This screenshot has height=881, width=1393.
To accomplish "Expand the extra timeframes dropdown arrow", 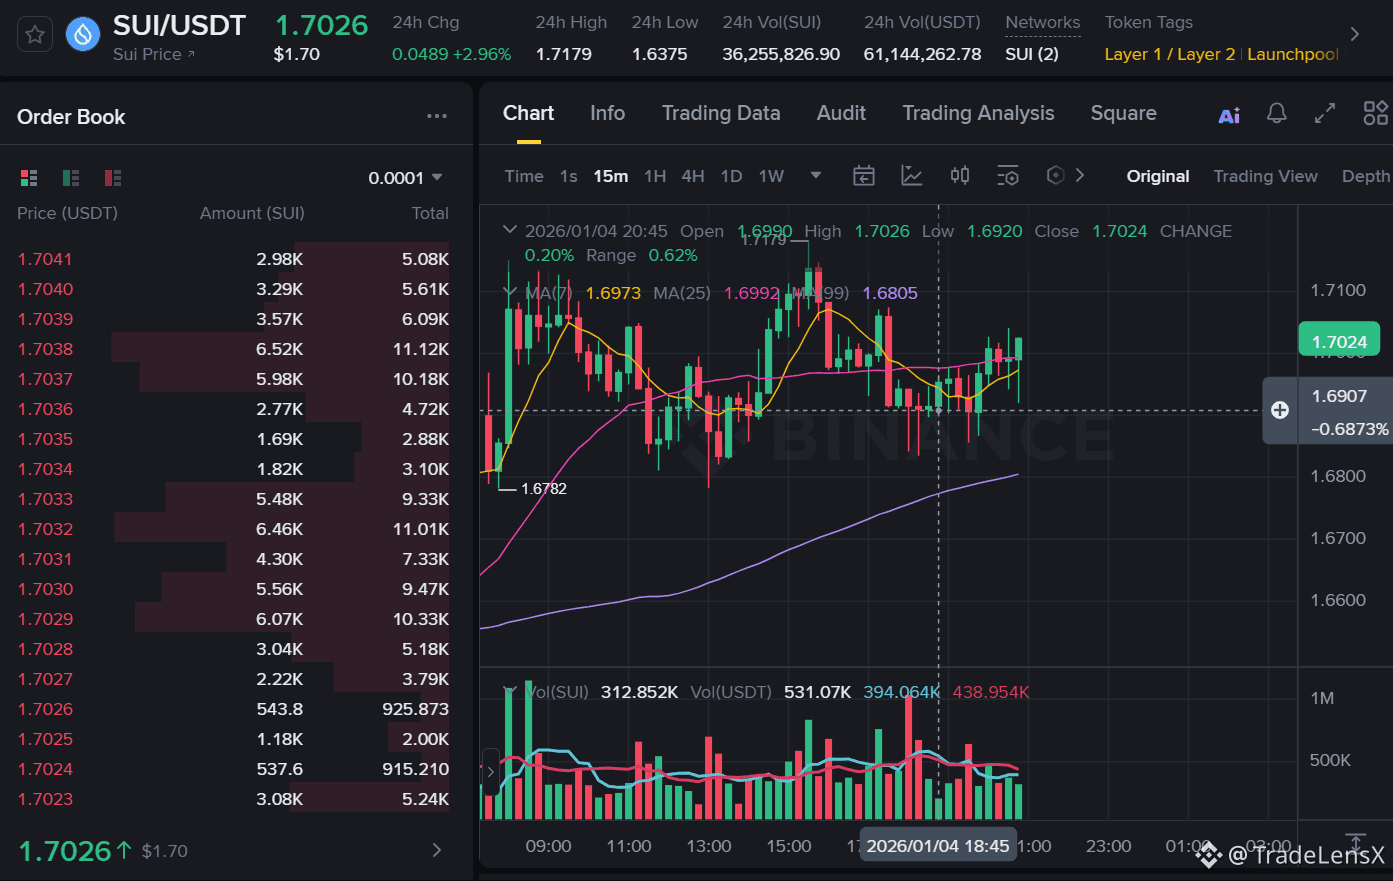I will click(815, 175).
